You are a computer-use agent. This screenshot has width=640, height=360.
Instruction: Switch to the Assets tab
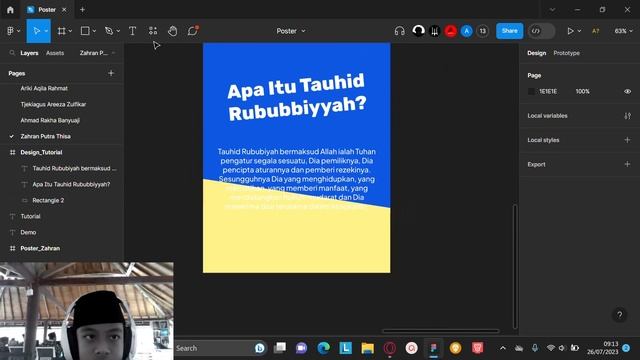55,53
